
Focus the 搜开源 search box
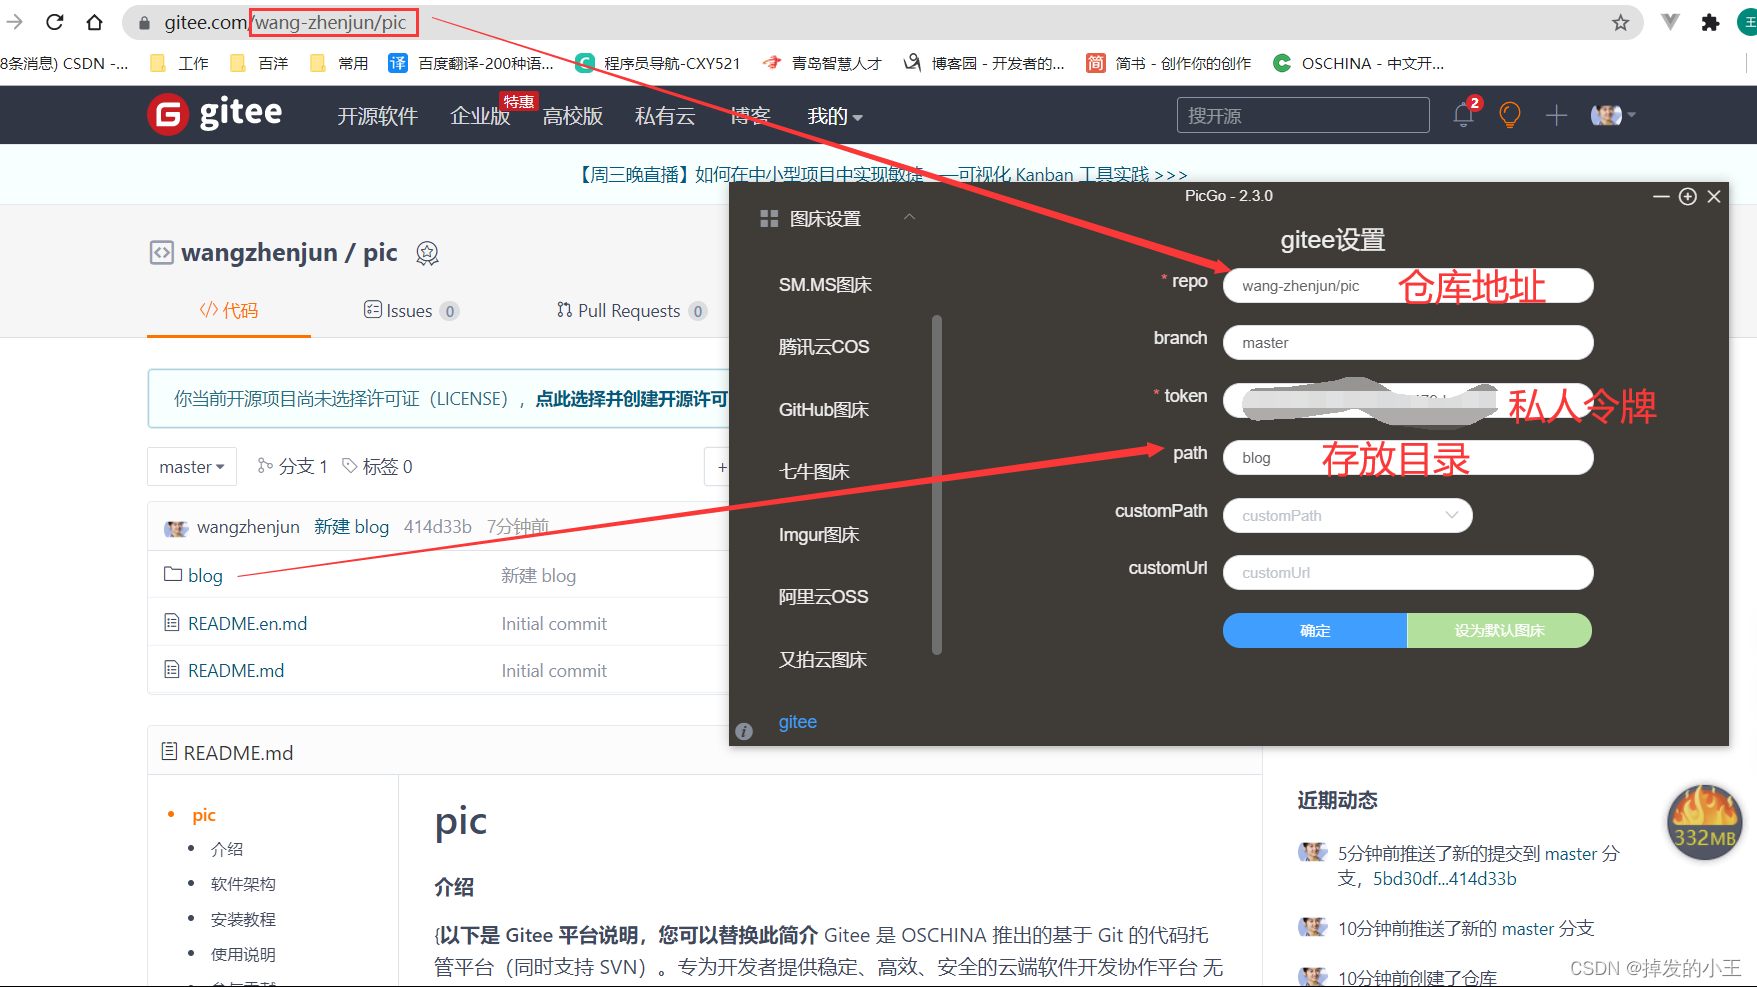coord(1303,115)
